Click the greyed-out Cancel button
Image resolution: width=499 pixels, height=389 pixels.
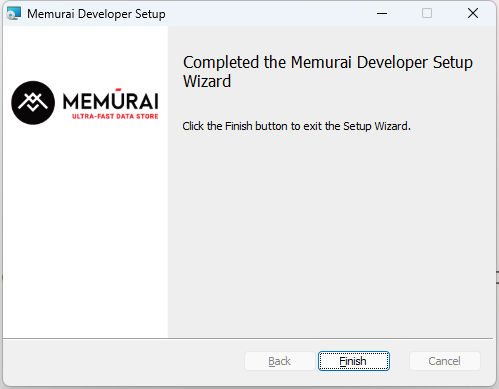point(445,361)
